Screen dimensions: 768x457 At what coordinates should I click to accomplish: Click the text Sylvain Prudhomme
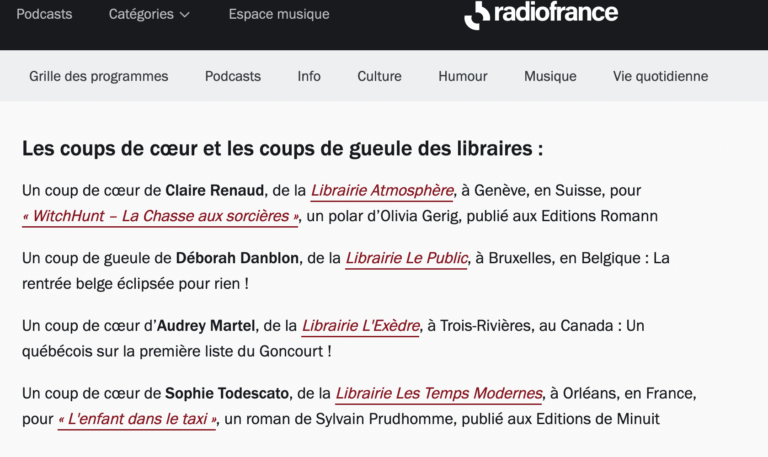384,419
